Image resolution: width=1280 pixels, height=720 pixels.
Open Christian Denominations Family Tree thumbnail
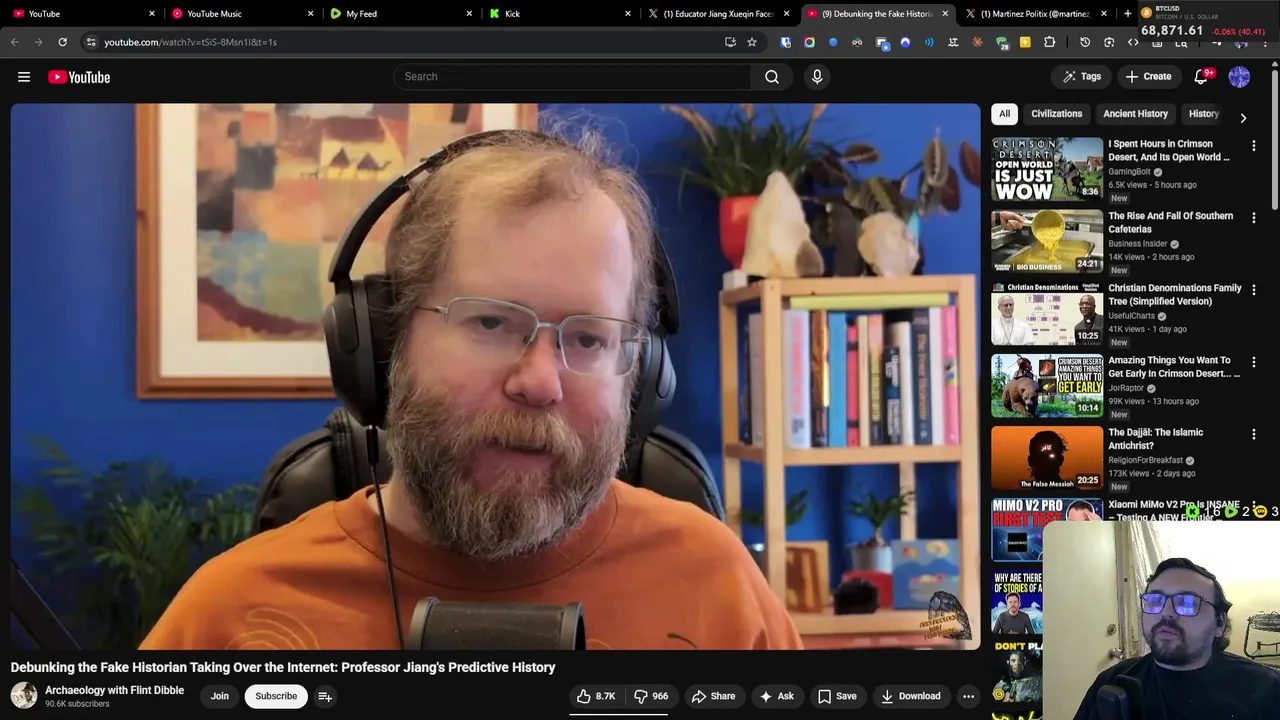click(1047, 313)
